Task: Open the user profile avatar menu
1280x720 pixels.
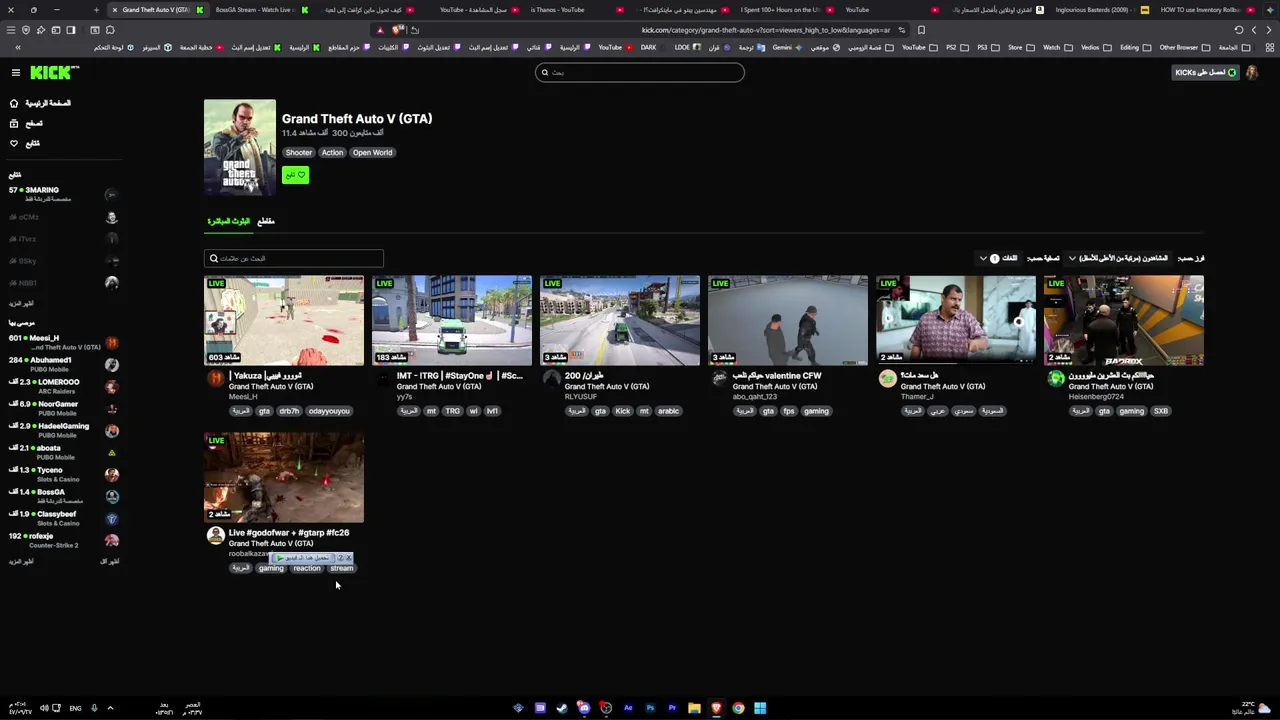Action: tap(1252, 72)
